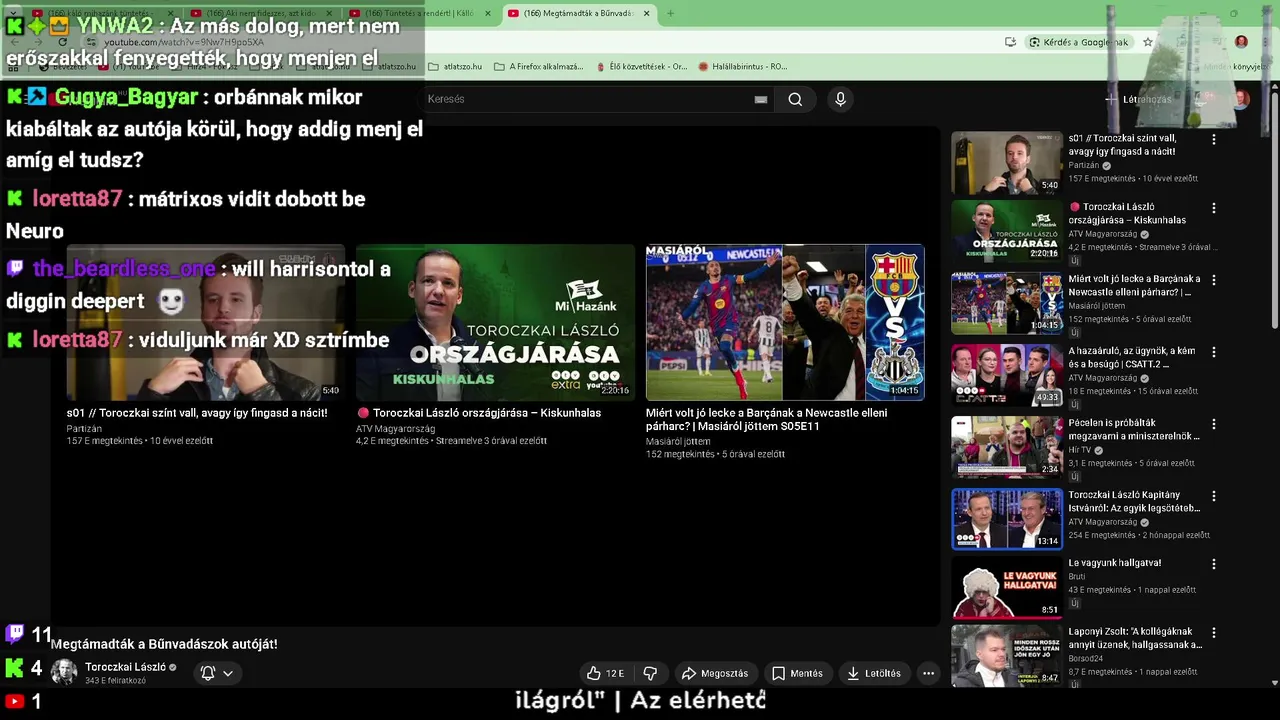Open options for Kapitány Istvánról sidebar video
This screenshot has width=1280, height=720.
1214,496
